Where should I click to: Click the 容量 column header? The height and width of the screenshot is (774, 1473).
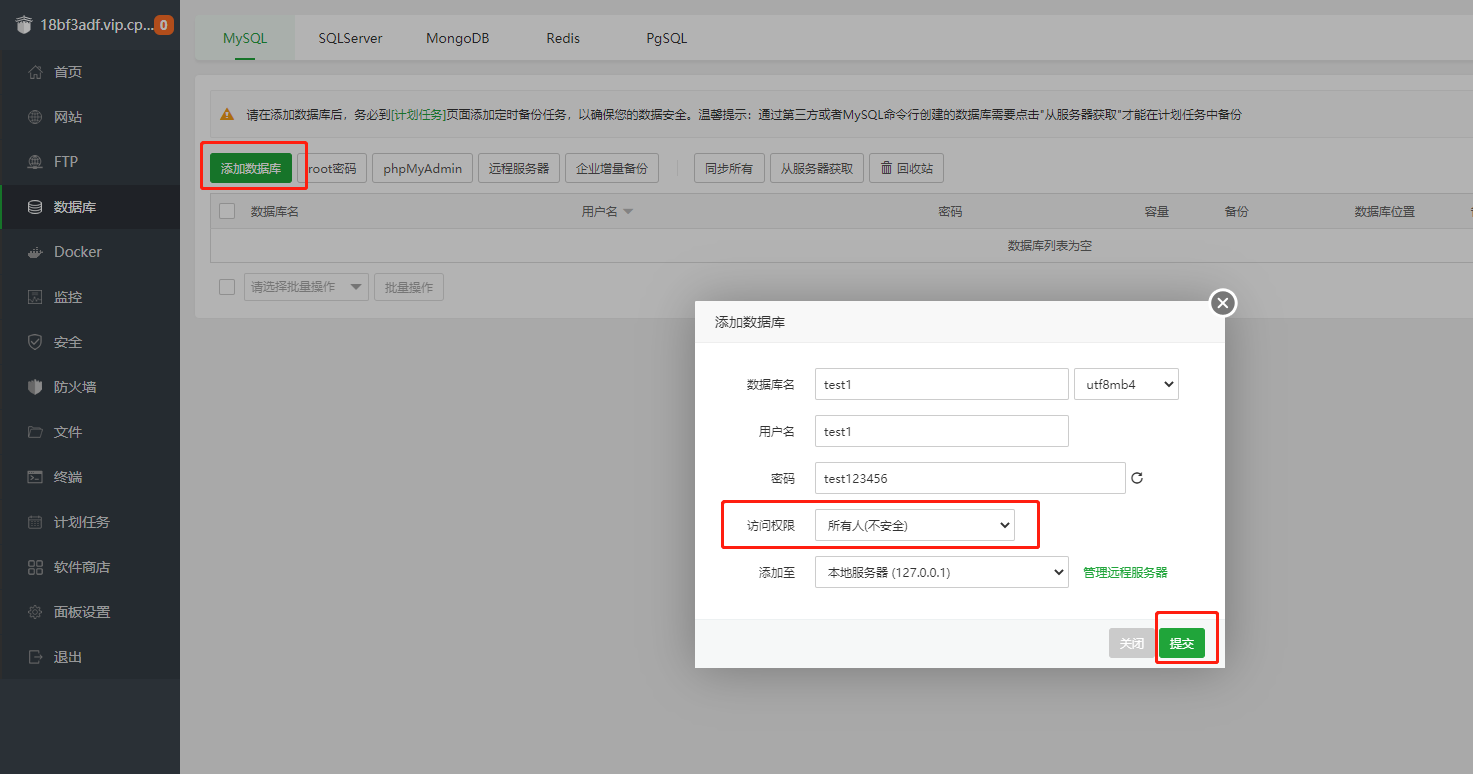[x=1157, y=212]
